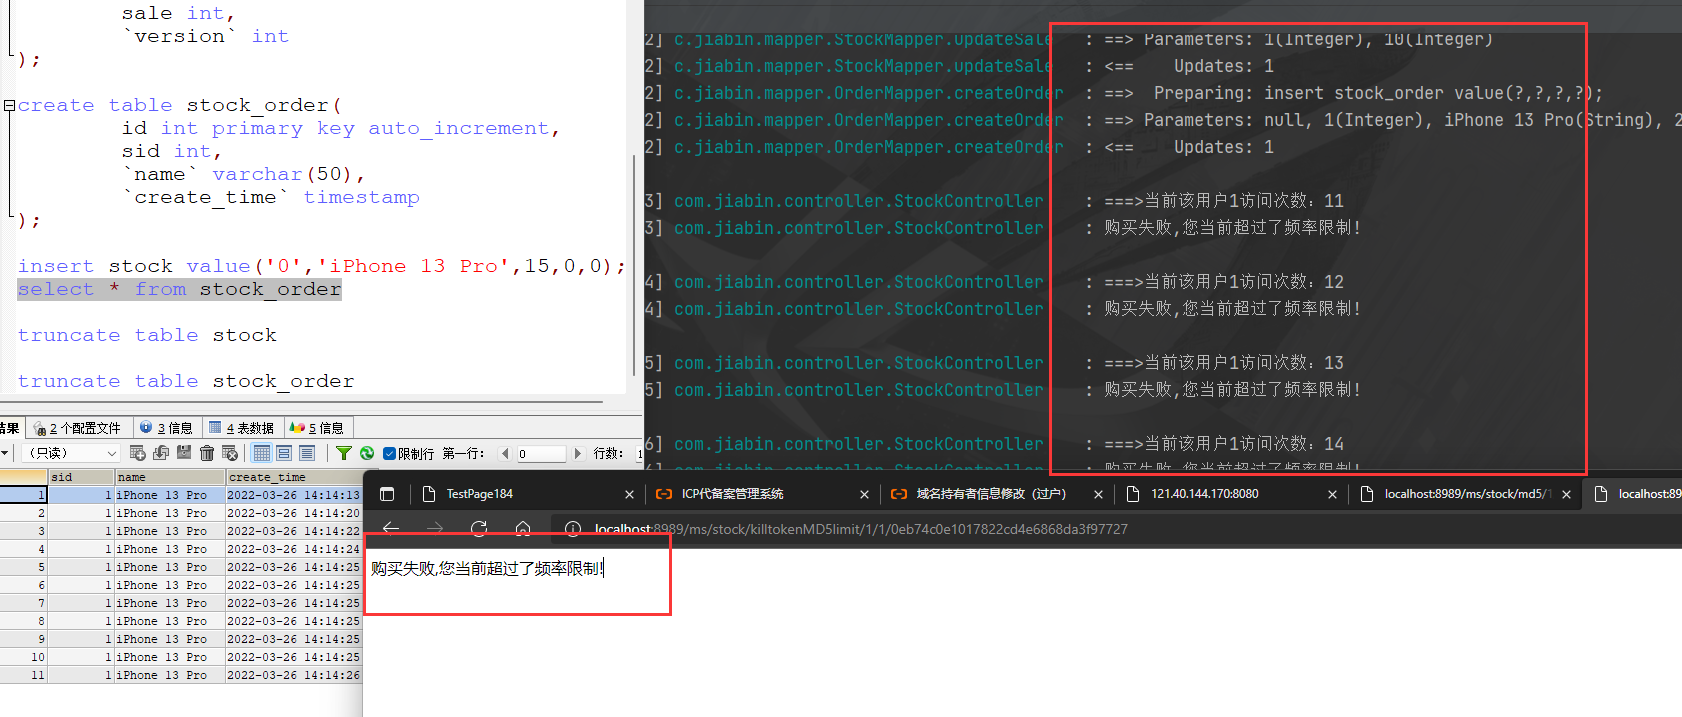The image size is (1682, 717).
Task: Click the purchase failed message in browser page
Action: pos(487,568)
